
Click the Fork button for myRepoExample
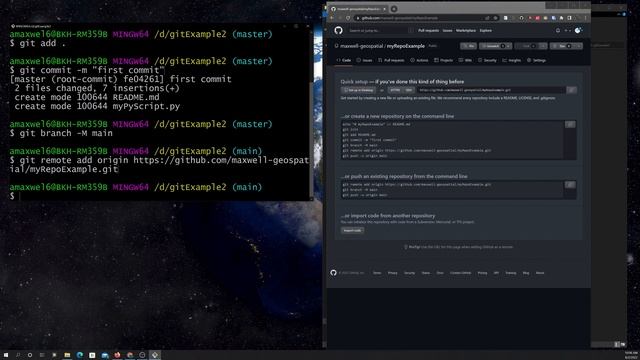[526, 46]
